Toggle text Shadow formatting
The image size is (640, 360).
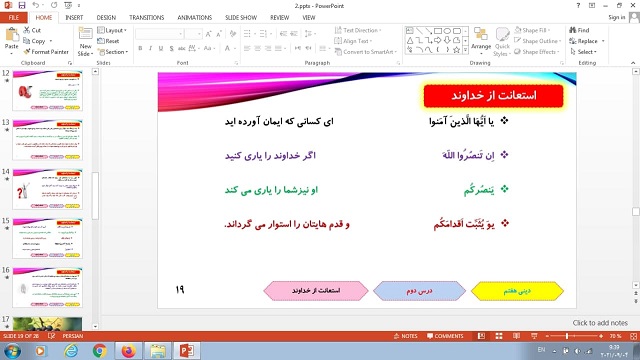point(171,48)
